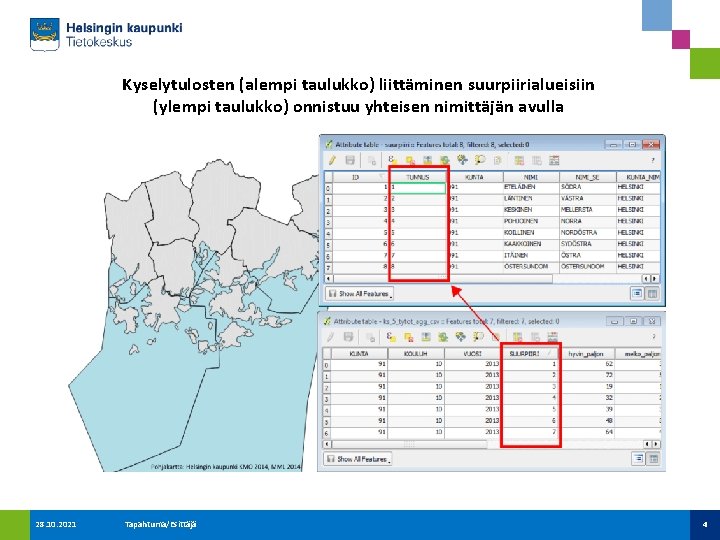
Task: Click help question mark in suurpiiri table toolbar
Action: pos(652,160)
